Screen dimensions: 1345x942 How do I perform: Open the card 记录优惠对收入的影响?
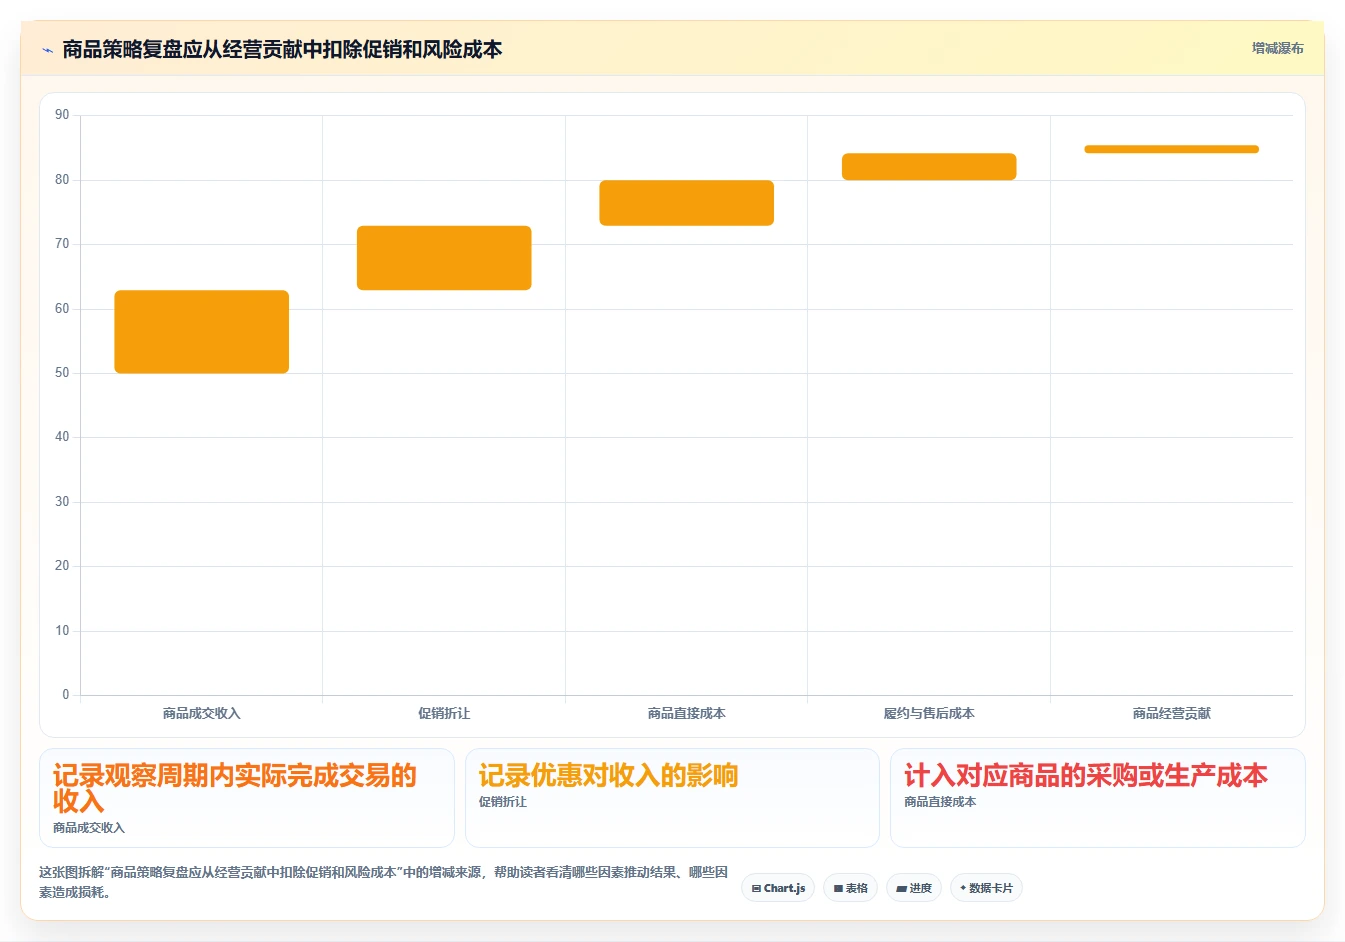click(672, 798)
